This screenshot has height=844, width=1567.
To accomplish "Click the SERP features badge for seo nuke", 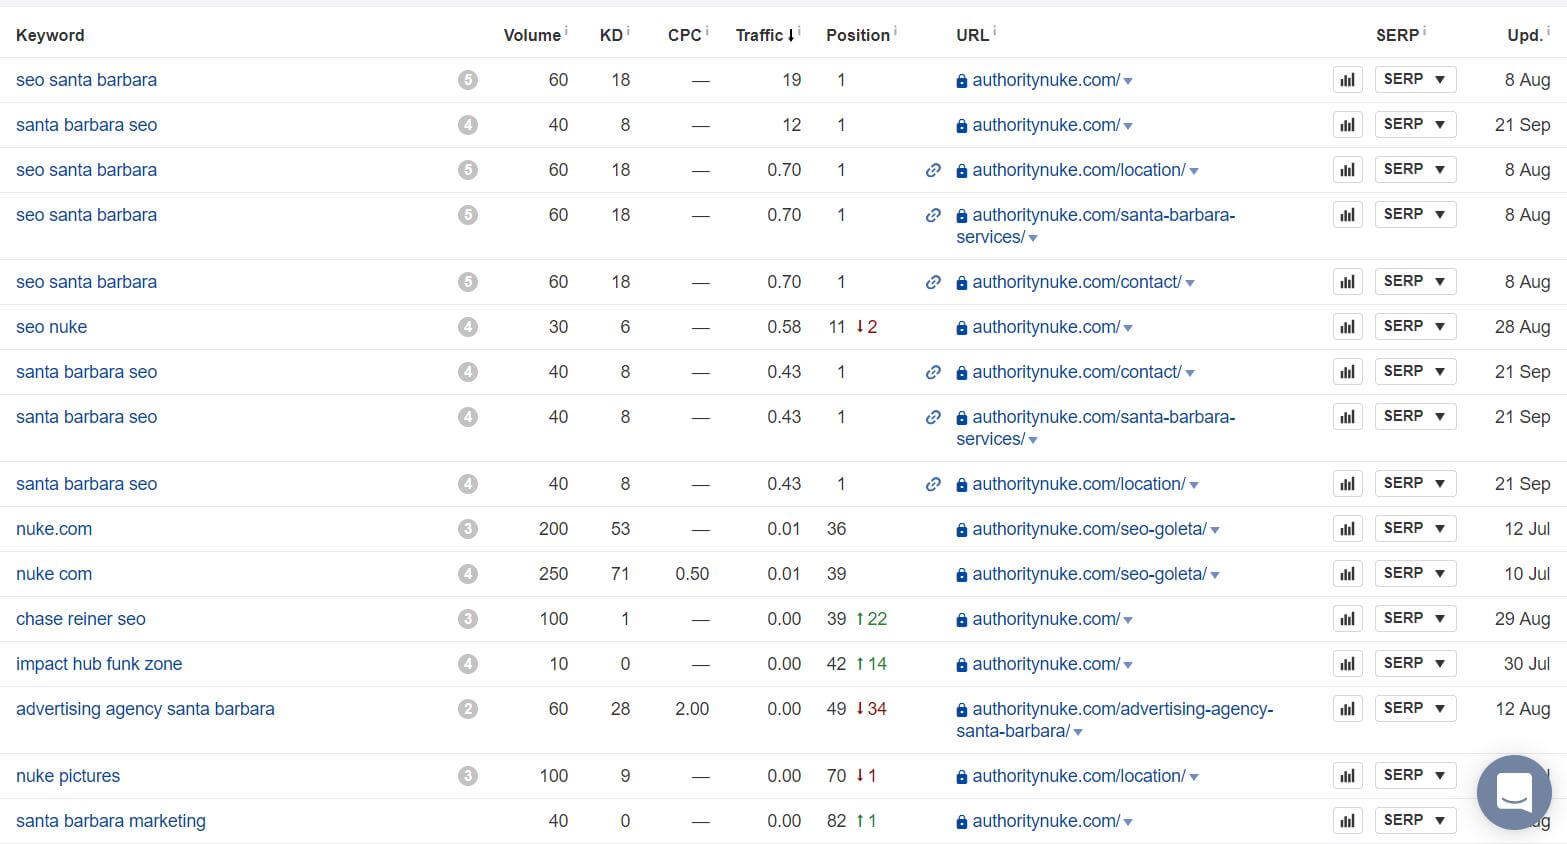I will click(468, 327).
